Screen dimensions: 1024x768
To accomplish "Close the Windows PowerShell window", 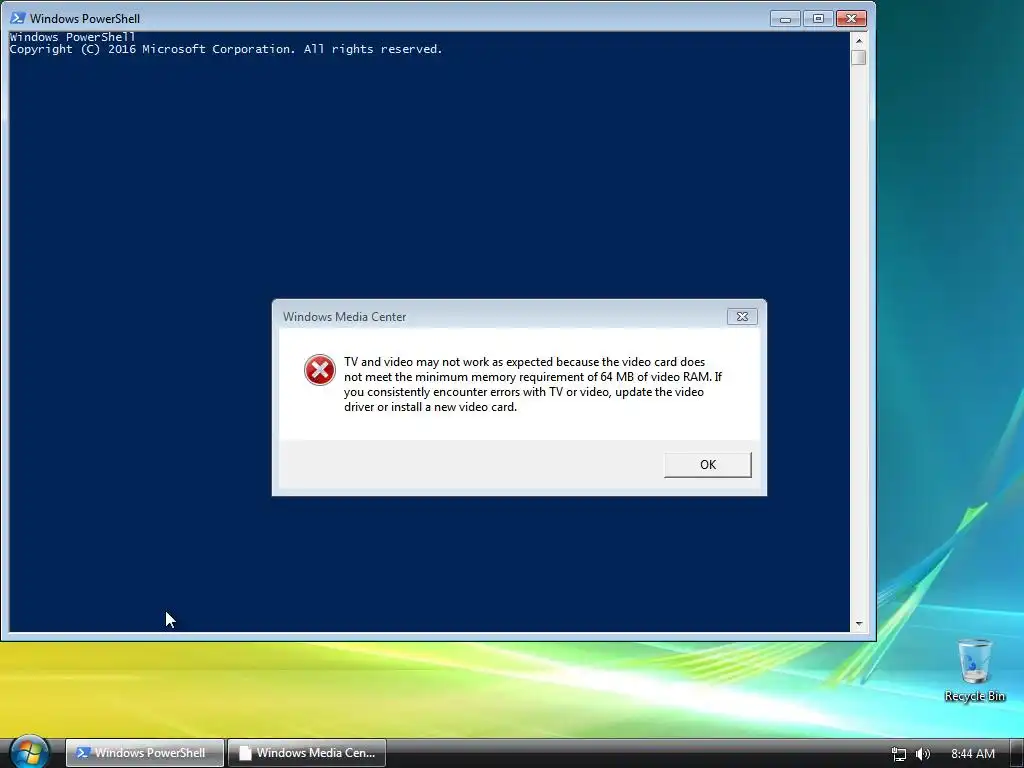I will coord(851,18).
